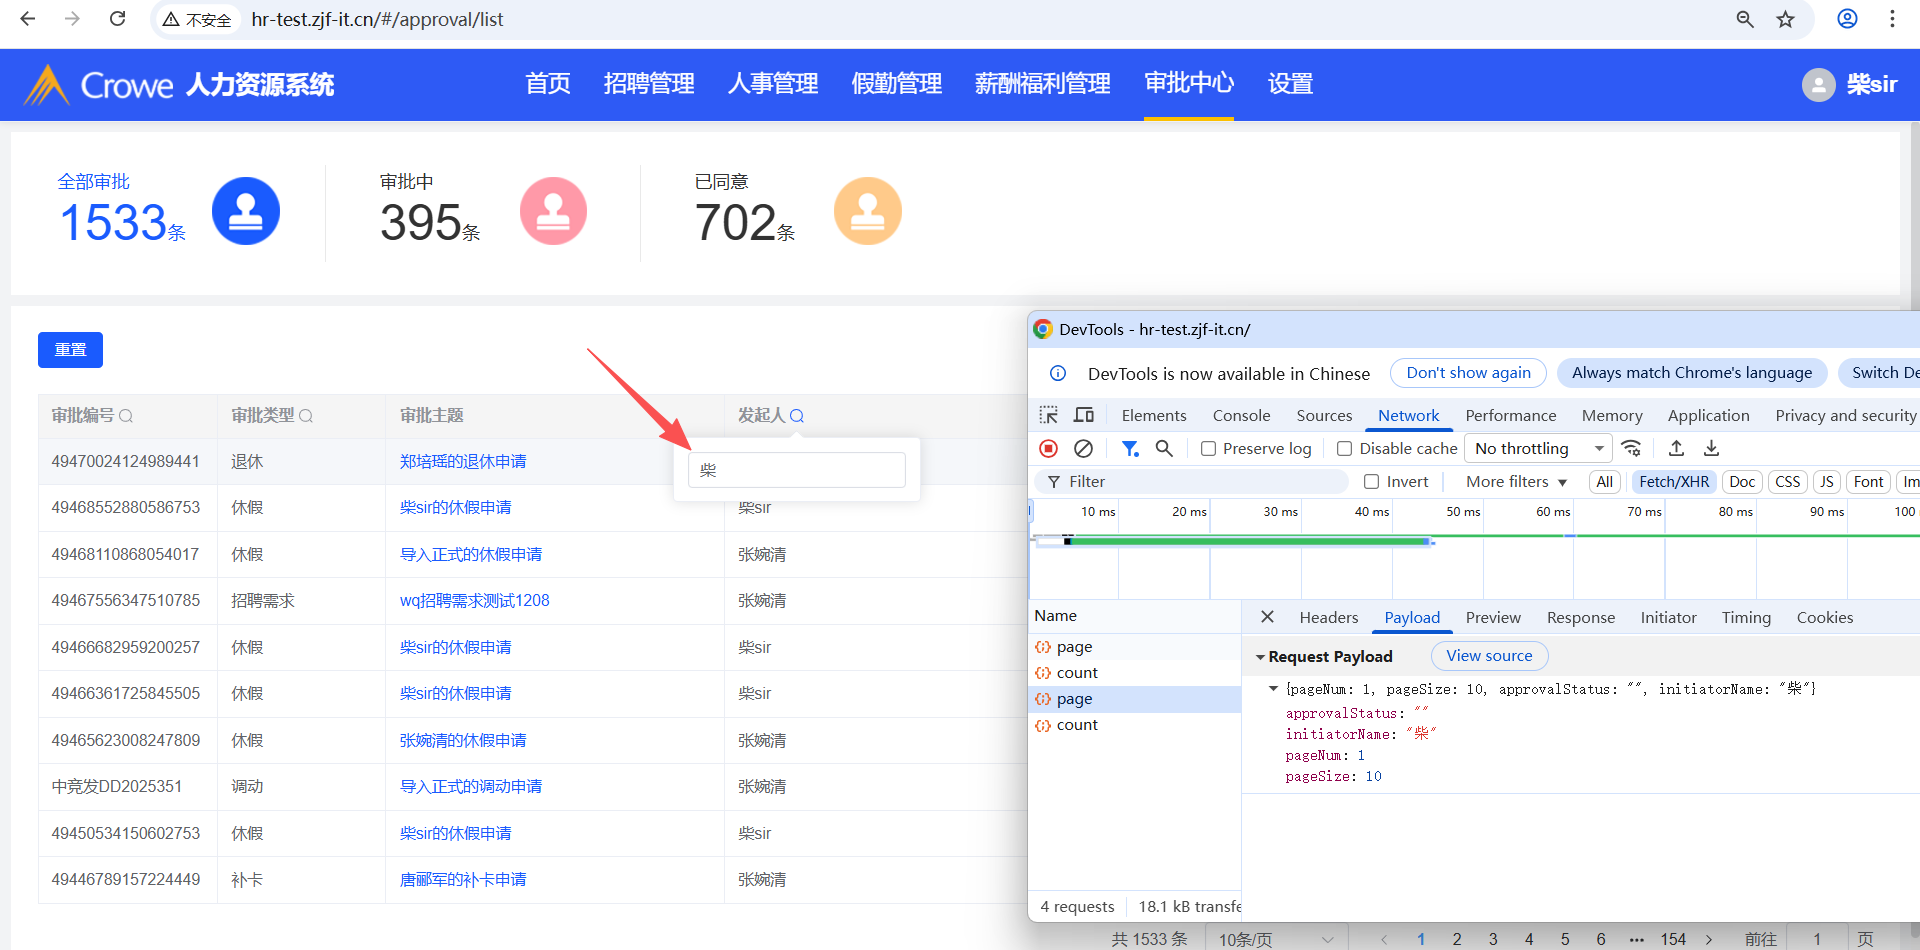Switch to the DevTools Elements tab
This screenshot has height=950, width=1920.
point(1154,415)
